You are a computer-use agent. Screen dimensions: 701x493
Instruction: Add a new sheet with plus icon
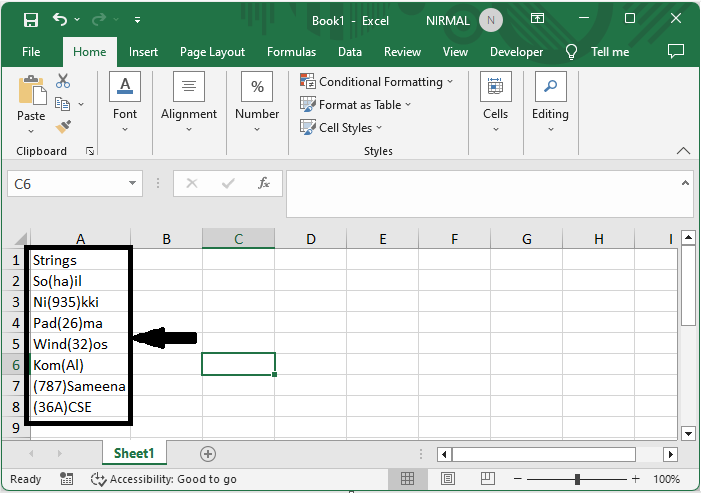coord(207,454)
